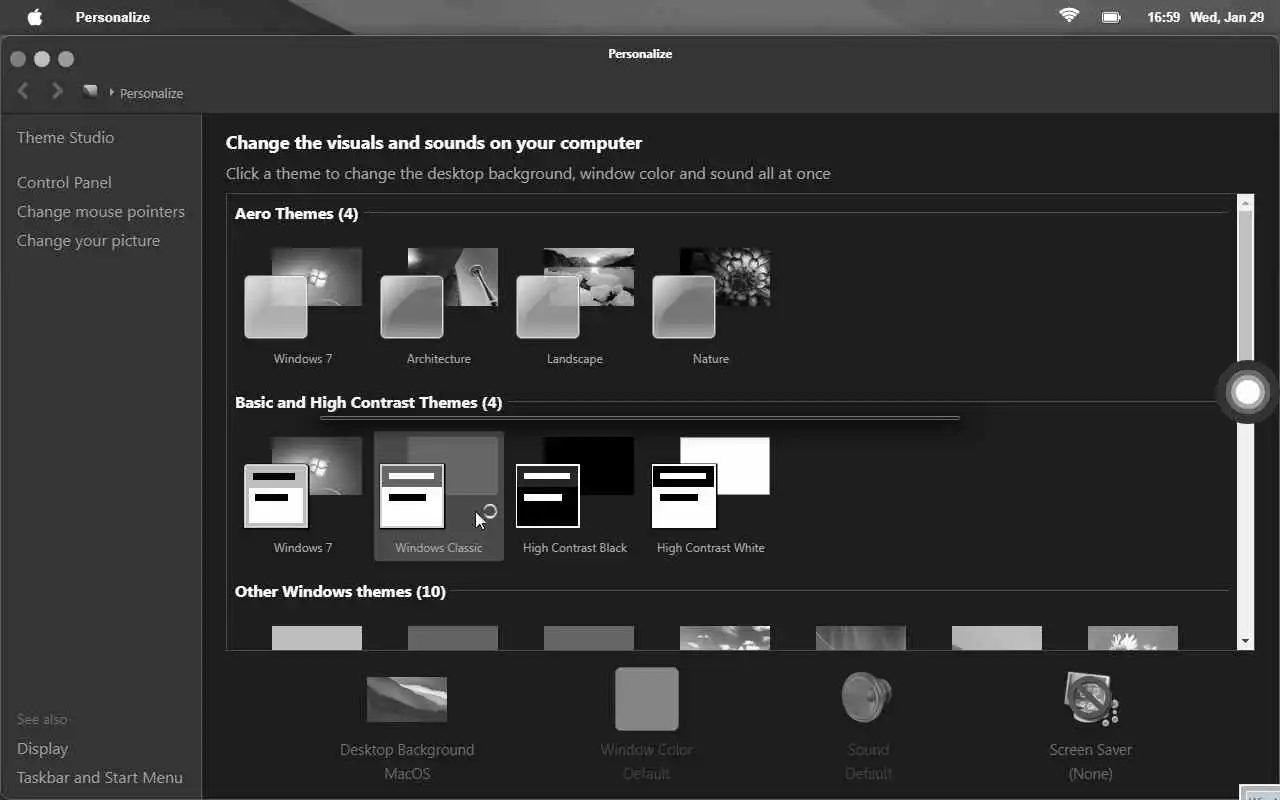This screenshot has height=800, width=1280.
Task: Select the Windows 7 Basic theme
Action: click(x=303, y=495)
